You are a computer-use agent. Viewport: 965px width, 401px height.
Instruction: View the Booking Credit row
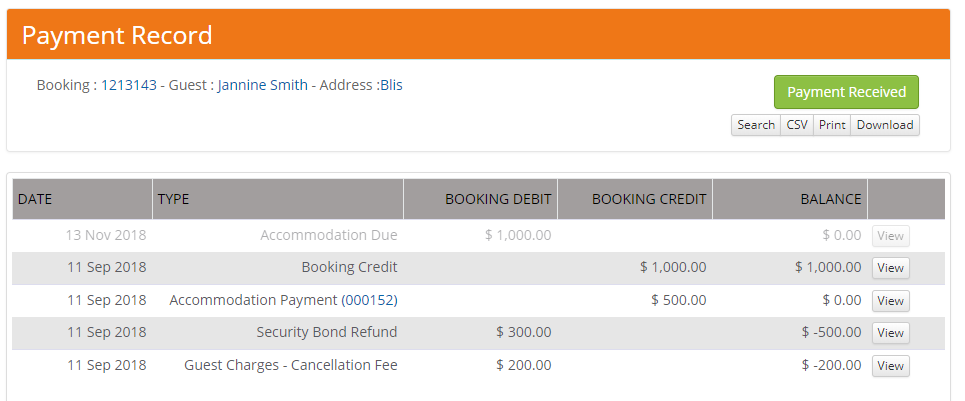(890, 268)
